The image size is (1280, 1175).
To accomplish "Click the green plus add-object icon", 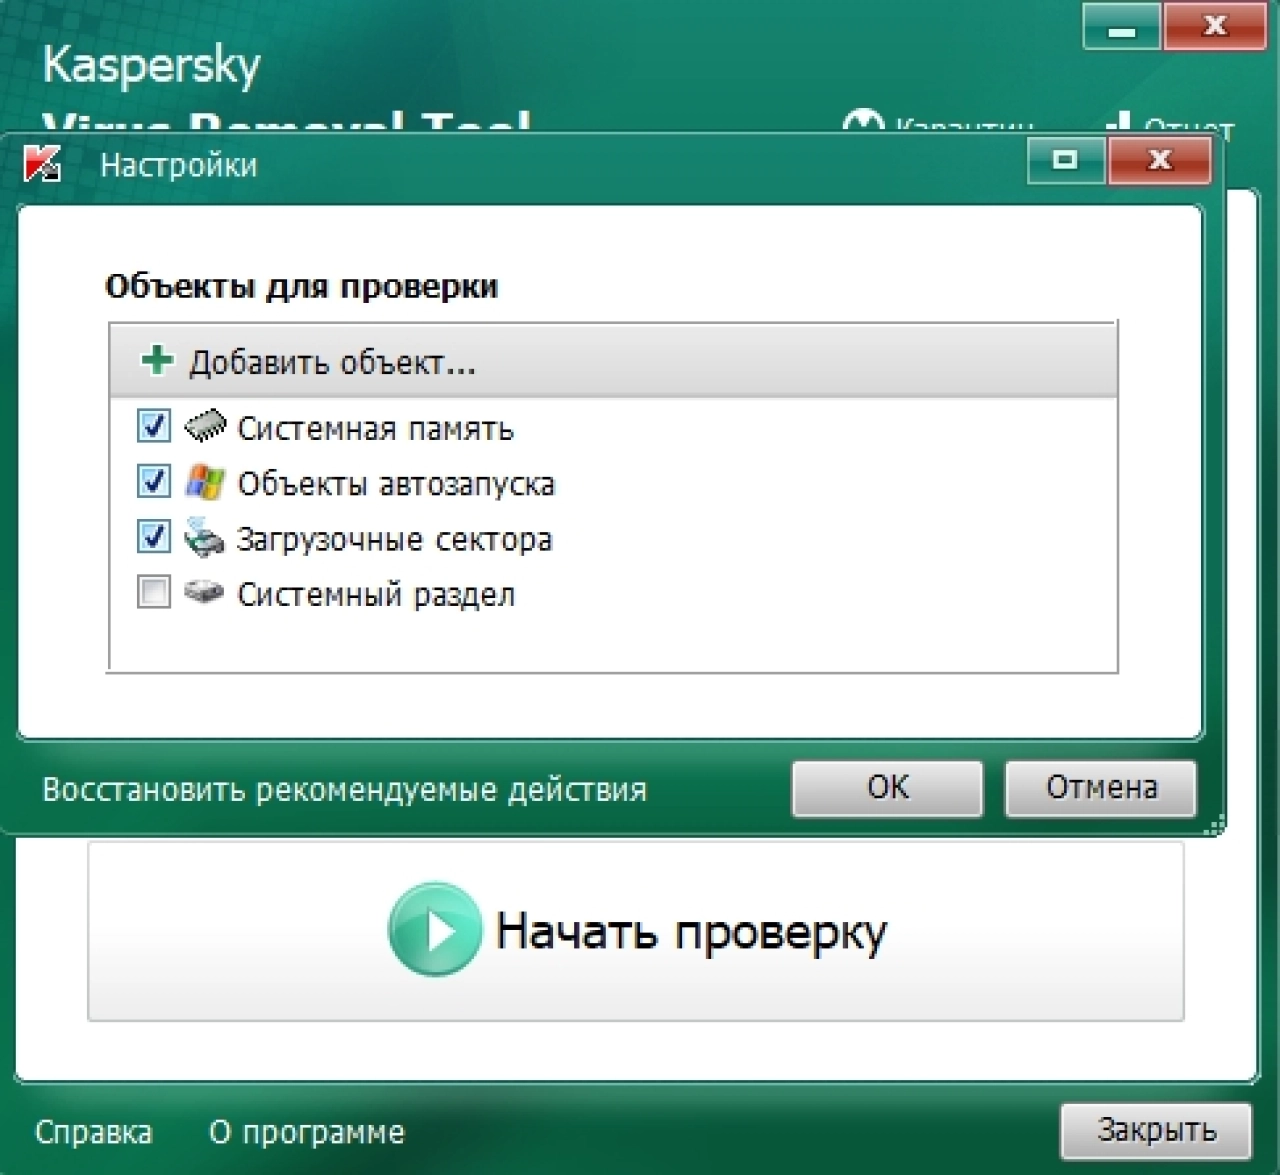I will click(x=157, y=360).
